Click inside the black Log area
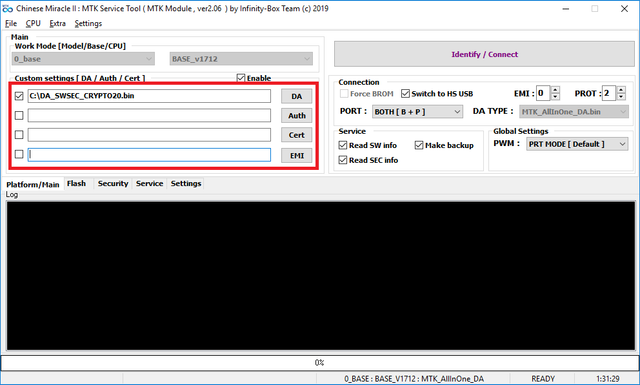 [320, 276]
